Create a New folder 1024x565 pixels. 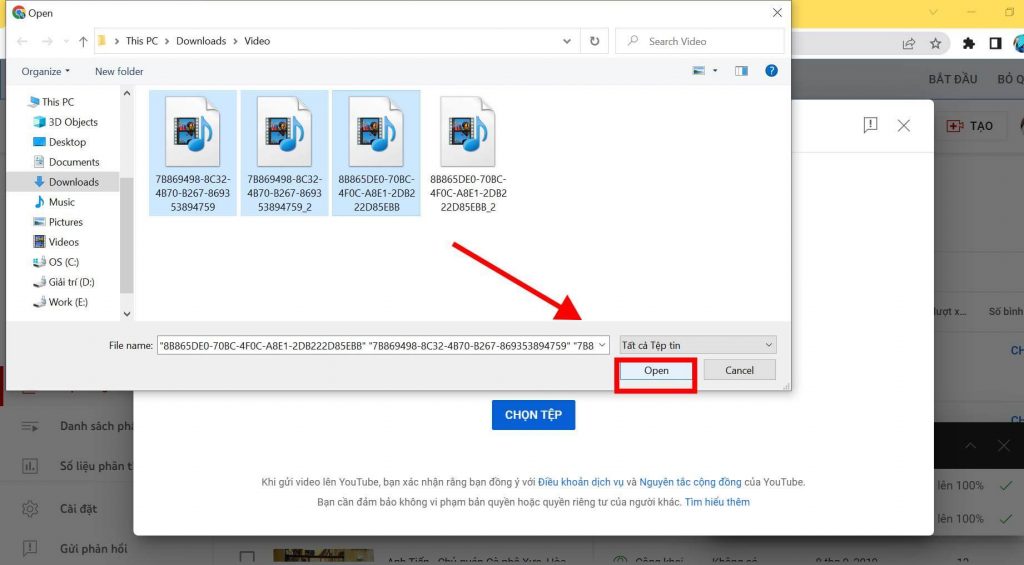click(119, 71)
